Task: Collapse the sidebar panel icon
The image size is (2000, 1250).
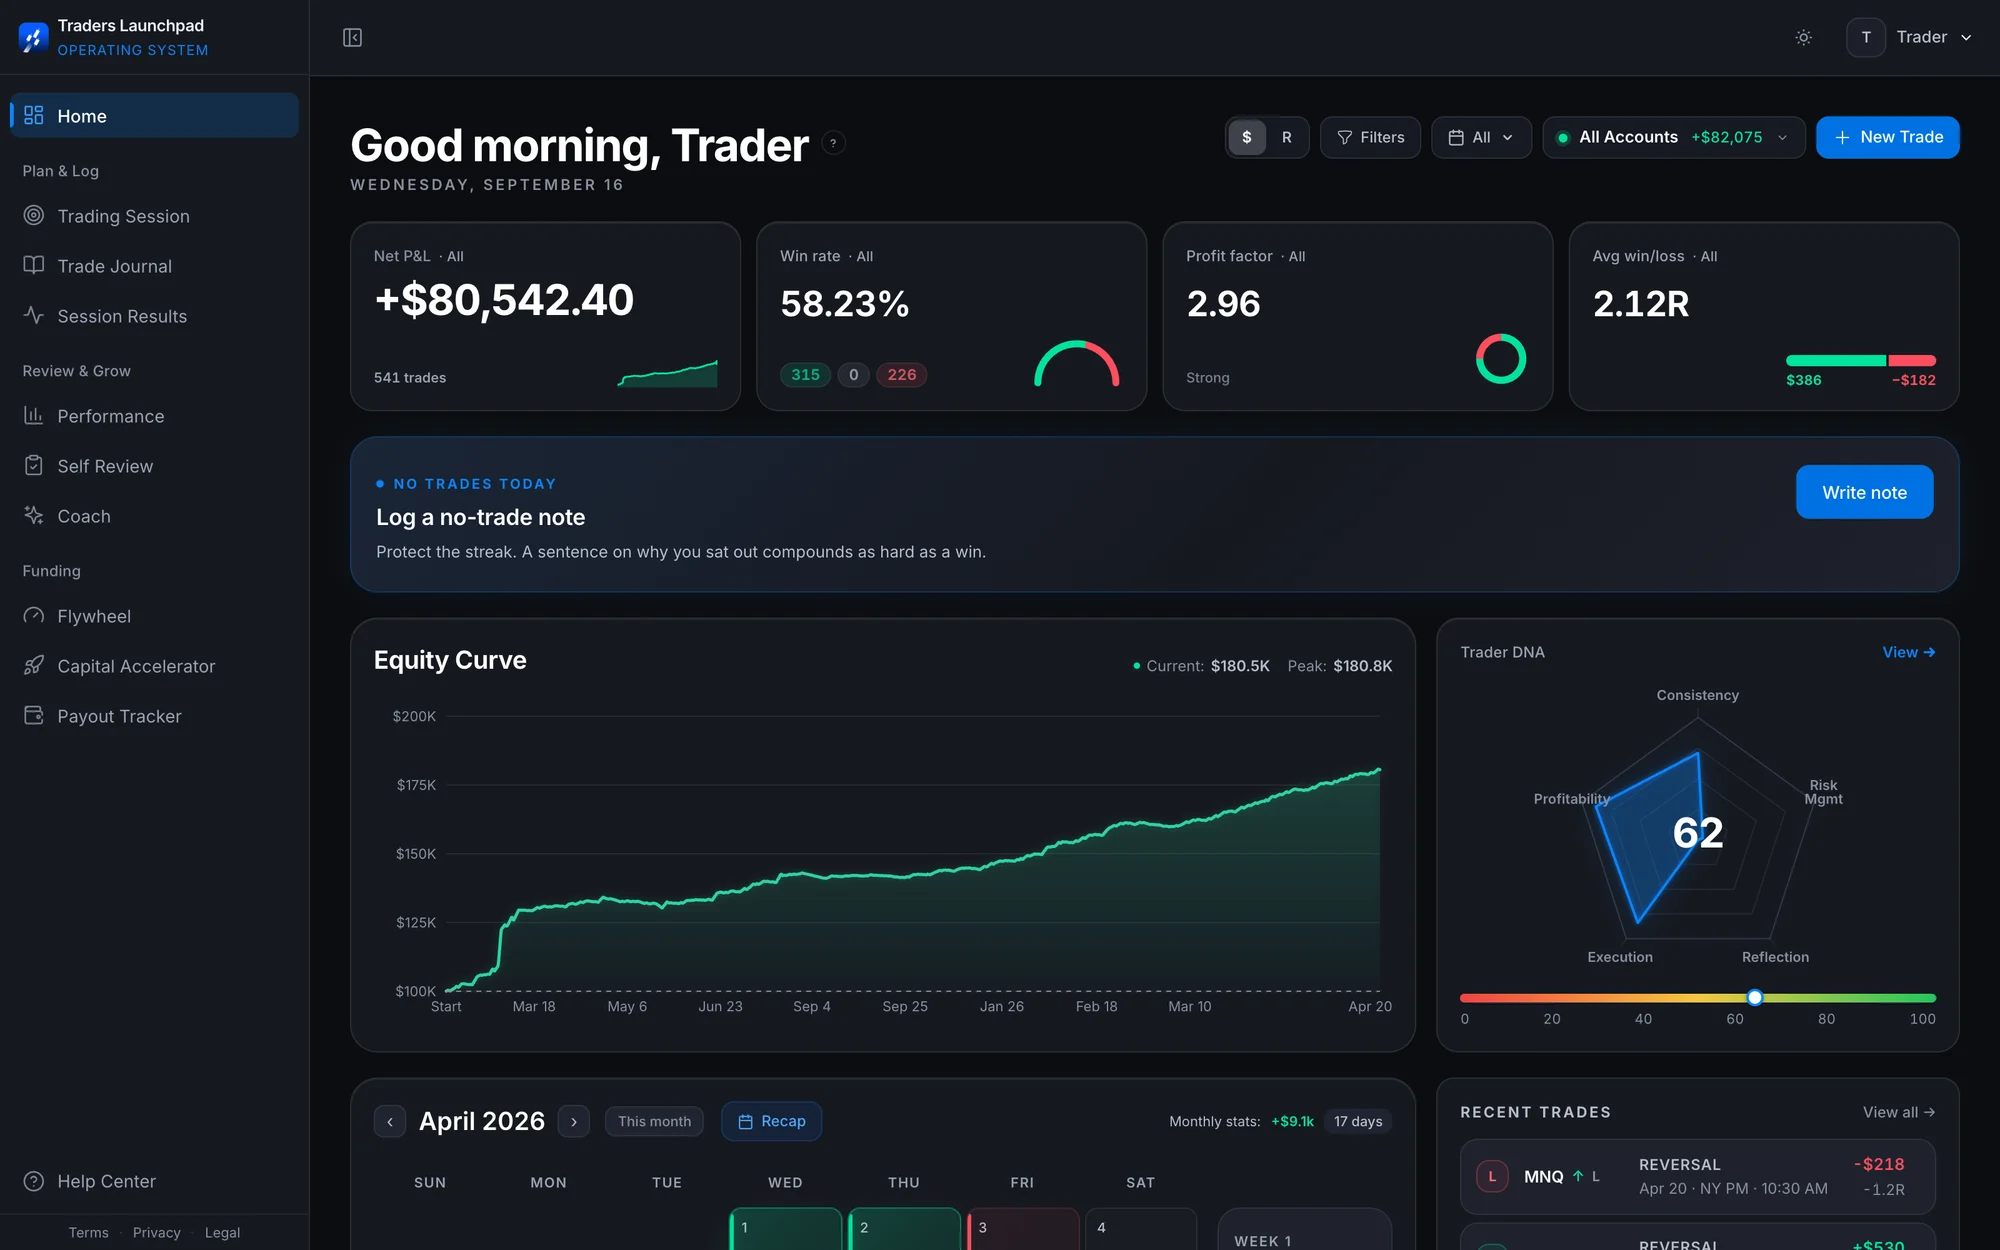Action: click(352, 37)
